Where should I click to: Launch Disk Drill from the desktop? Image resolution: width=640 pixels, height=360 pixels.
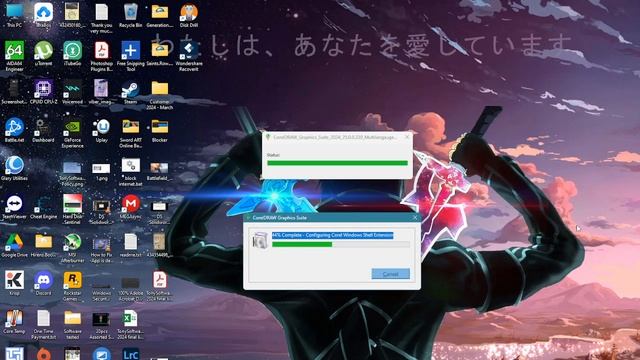coord(189,16)
